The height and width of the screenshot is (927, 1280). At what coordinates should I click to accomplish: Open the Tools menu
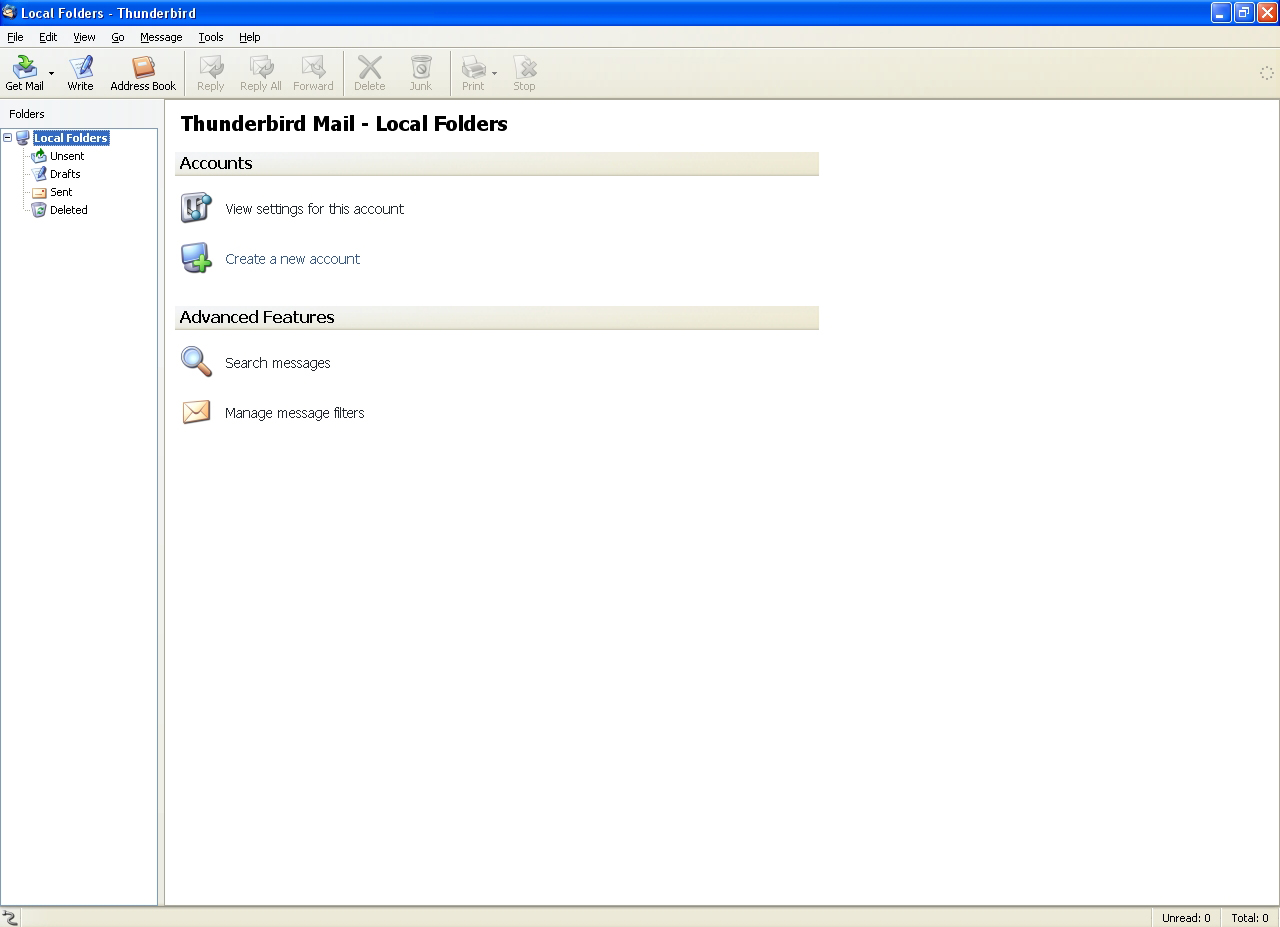click(210, 37)
